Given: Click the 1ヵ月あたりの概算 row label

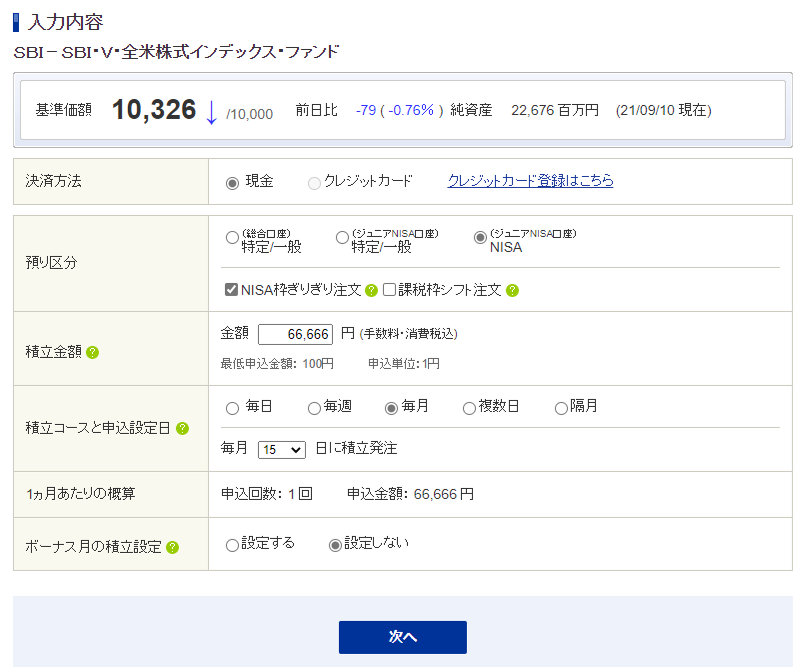Looking at the screenshot, I should (80, 494).
